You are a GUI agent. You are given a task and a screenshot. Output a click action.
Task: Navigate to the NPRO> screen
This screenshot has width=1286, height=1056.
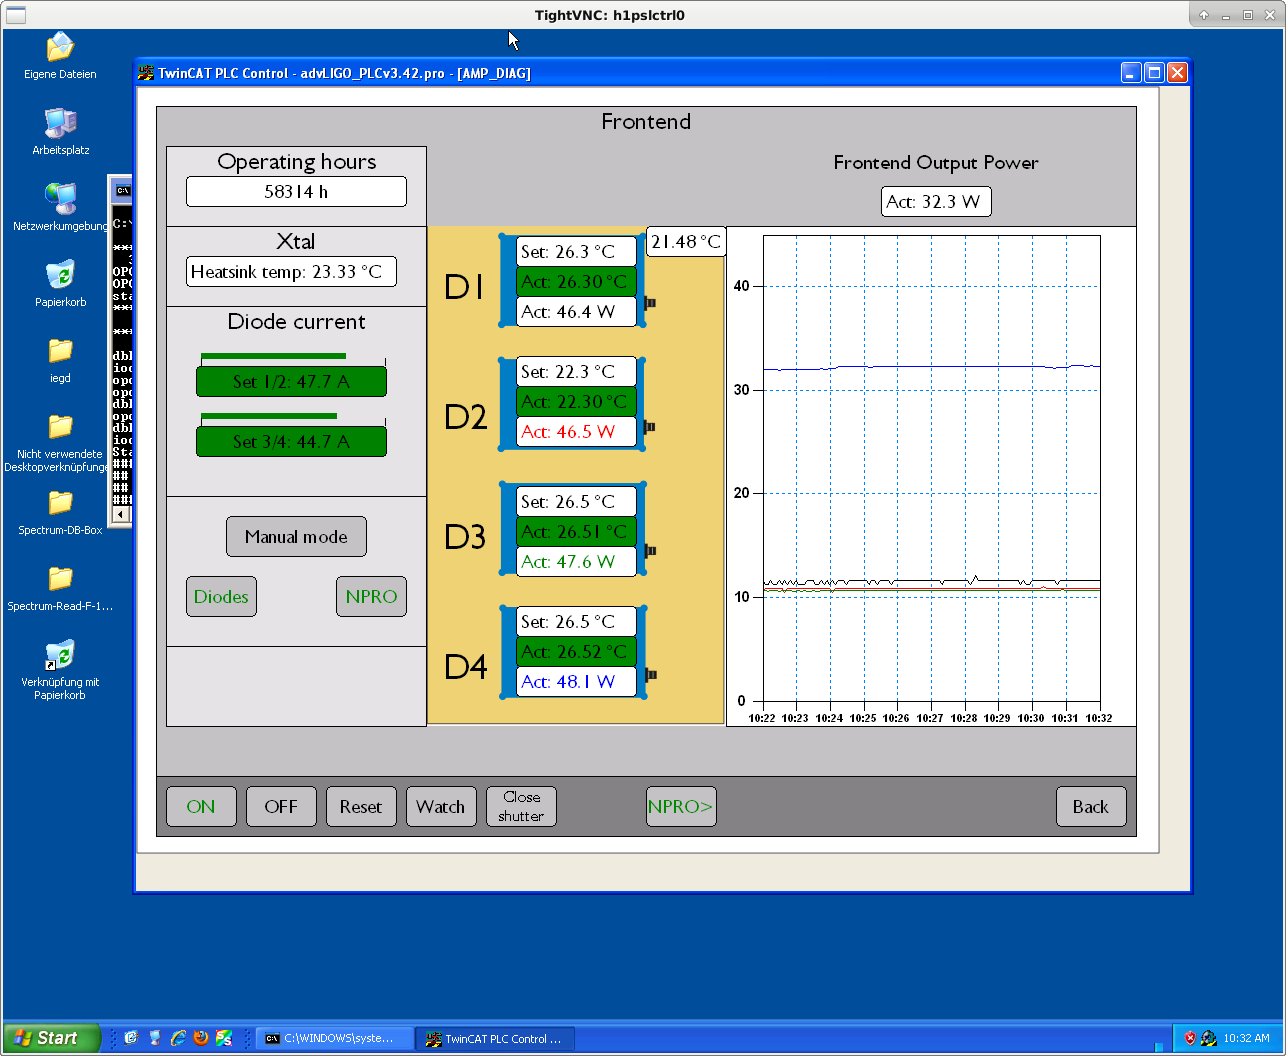[x=680, y=807]
